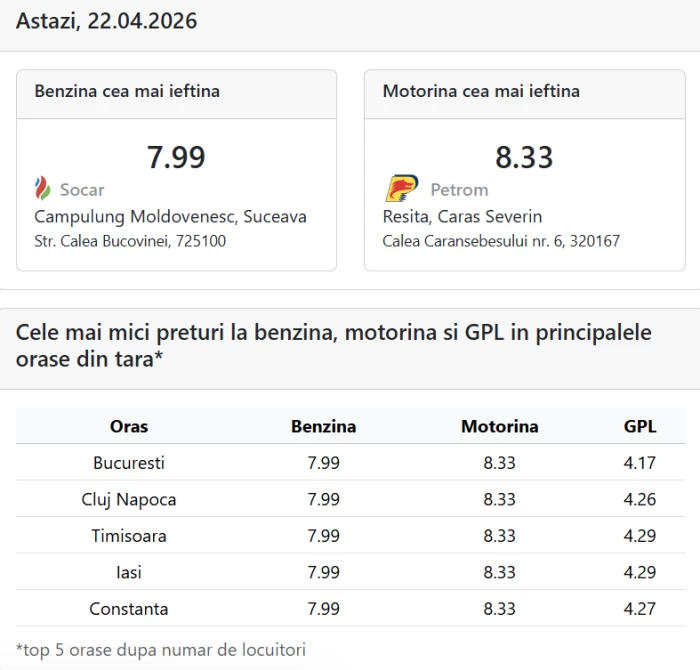Screen dimensions: 700x670
Task: Click Timisoara in the city table
Action: tap(129, 536)
